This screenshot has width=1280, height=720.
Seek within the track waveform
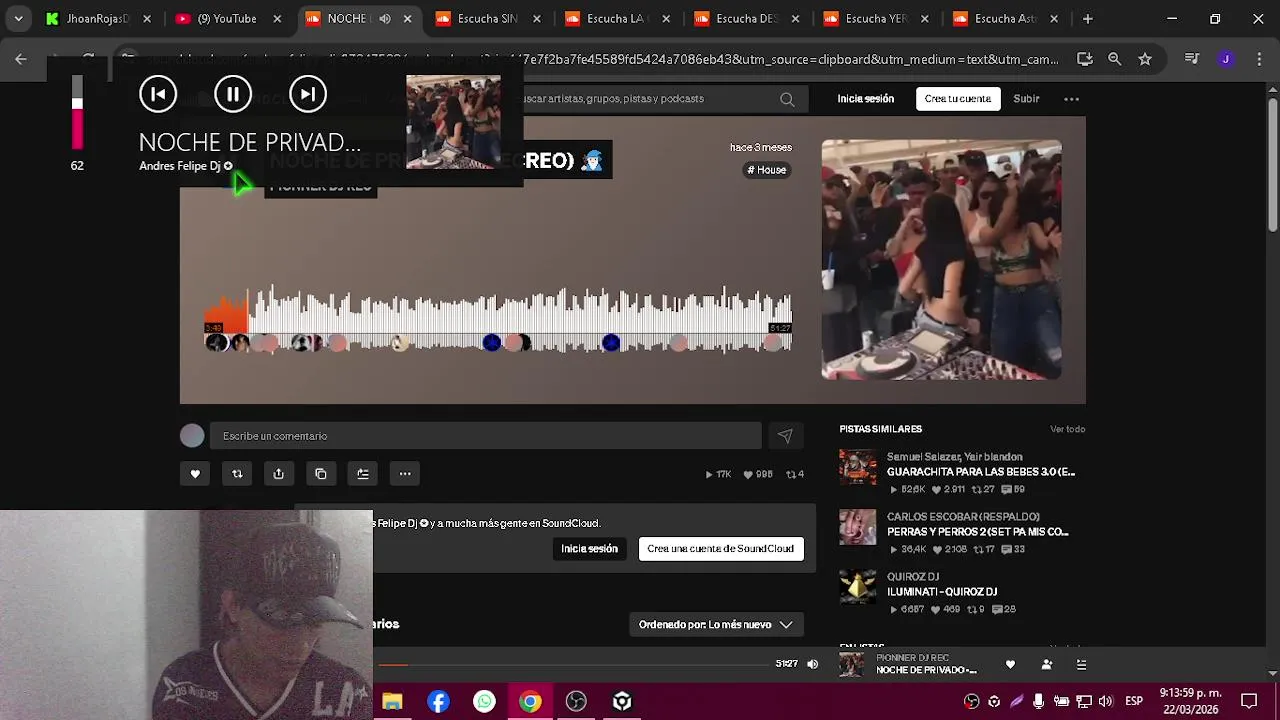coord(498,318)
